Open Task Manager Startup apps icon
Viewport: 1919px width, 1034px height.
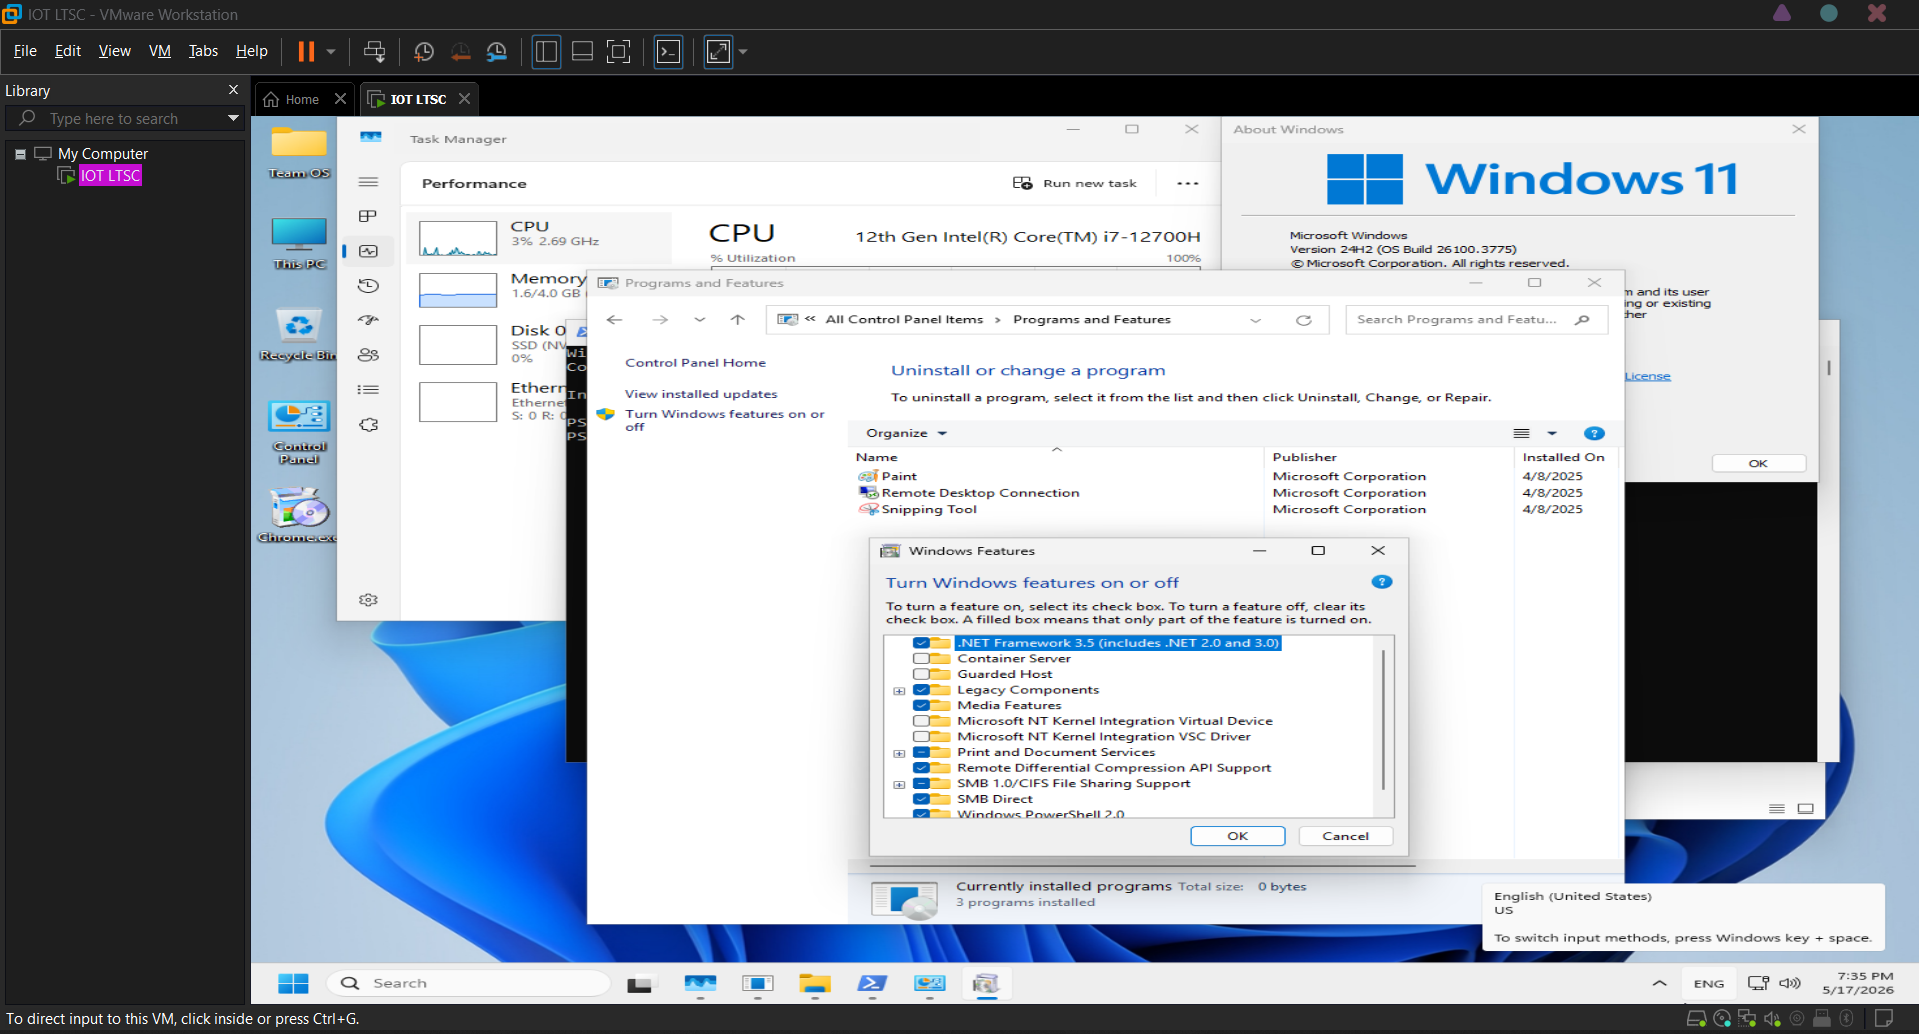368,320
